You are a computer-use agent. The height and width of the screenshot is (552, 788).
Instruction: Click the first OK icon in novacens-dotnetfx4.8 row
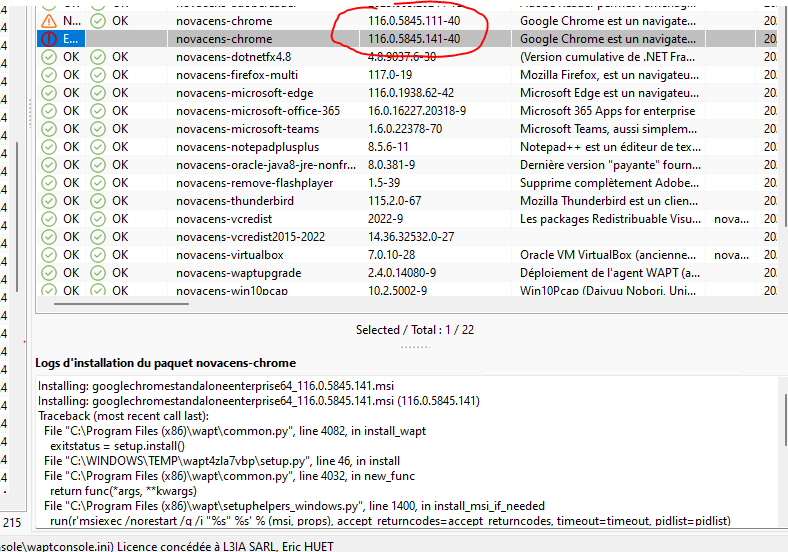pos(49,57)
